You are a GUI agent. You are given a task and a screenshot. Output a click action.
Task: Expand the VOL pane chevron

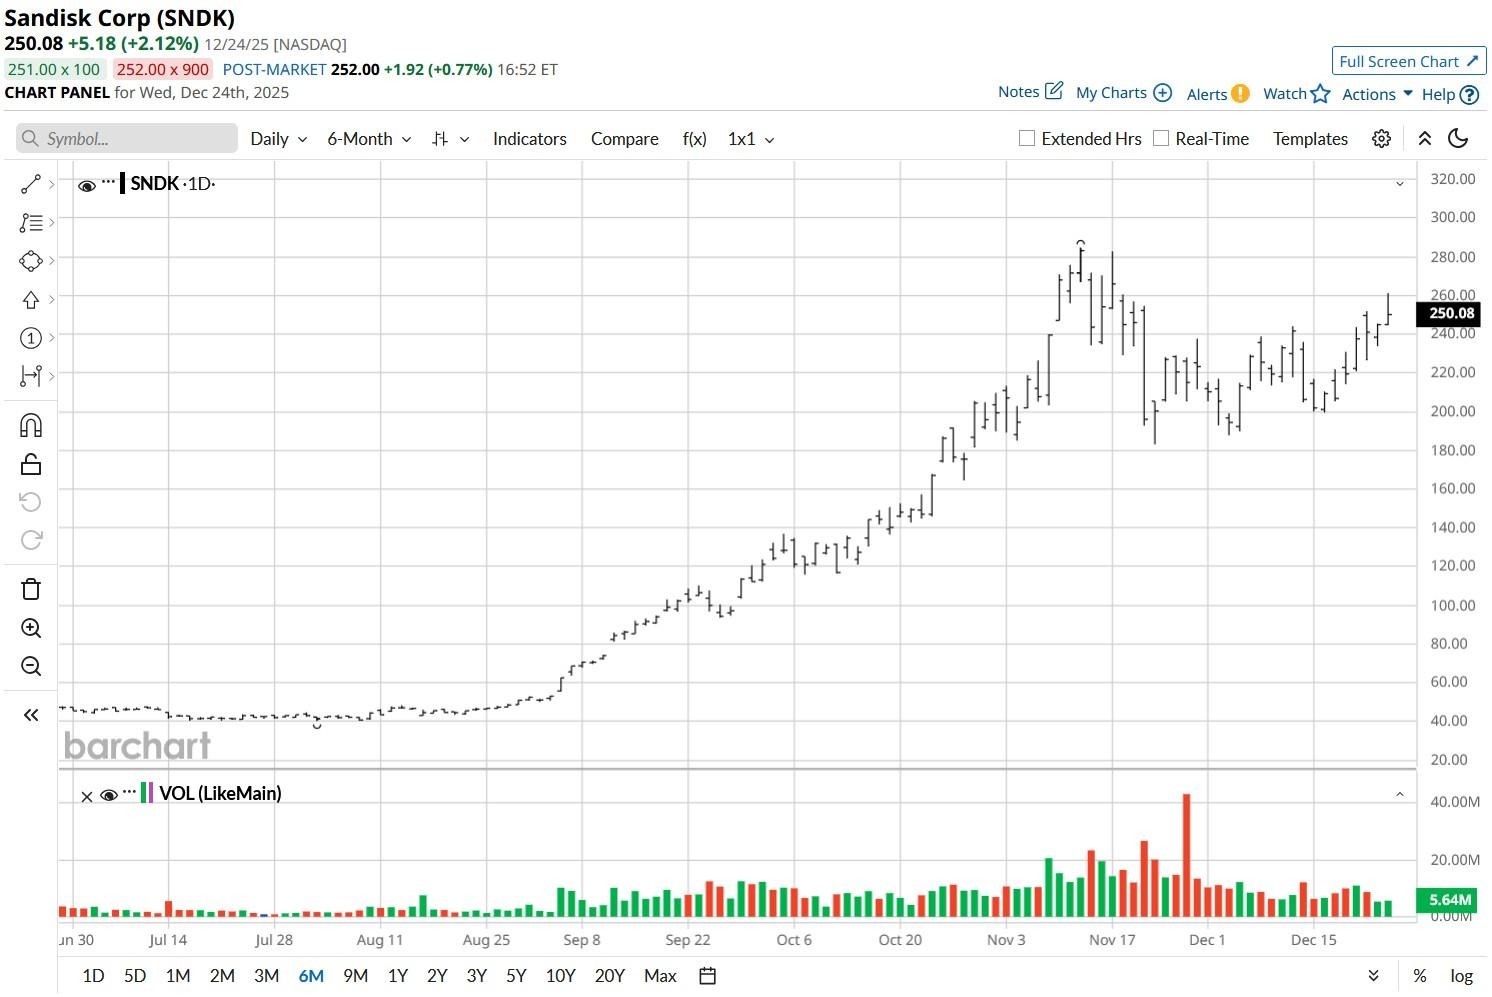tap(1400, 794)
